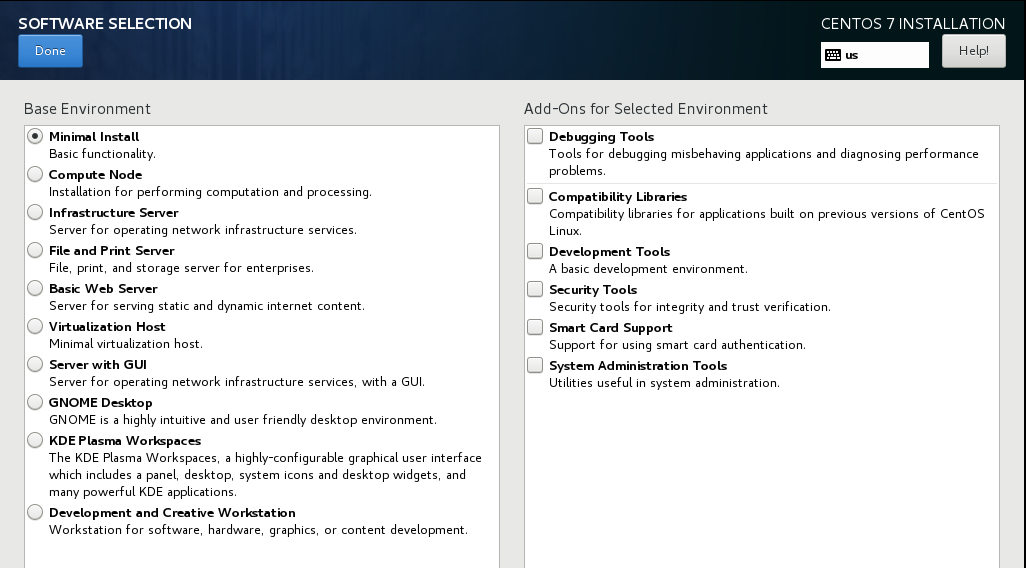Click 'File, print, and storage server' description
This screenshot has height=568, width=1026.
(x=181, y=268)
